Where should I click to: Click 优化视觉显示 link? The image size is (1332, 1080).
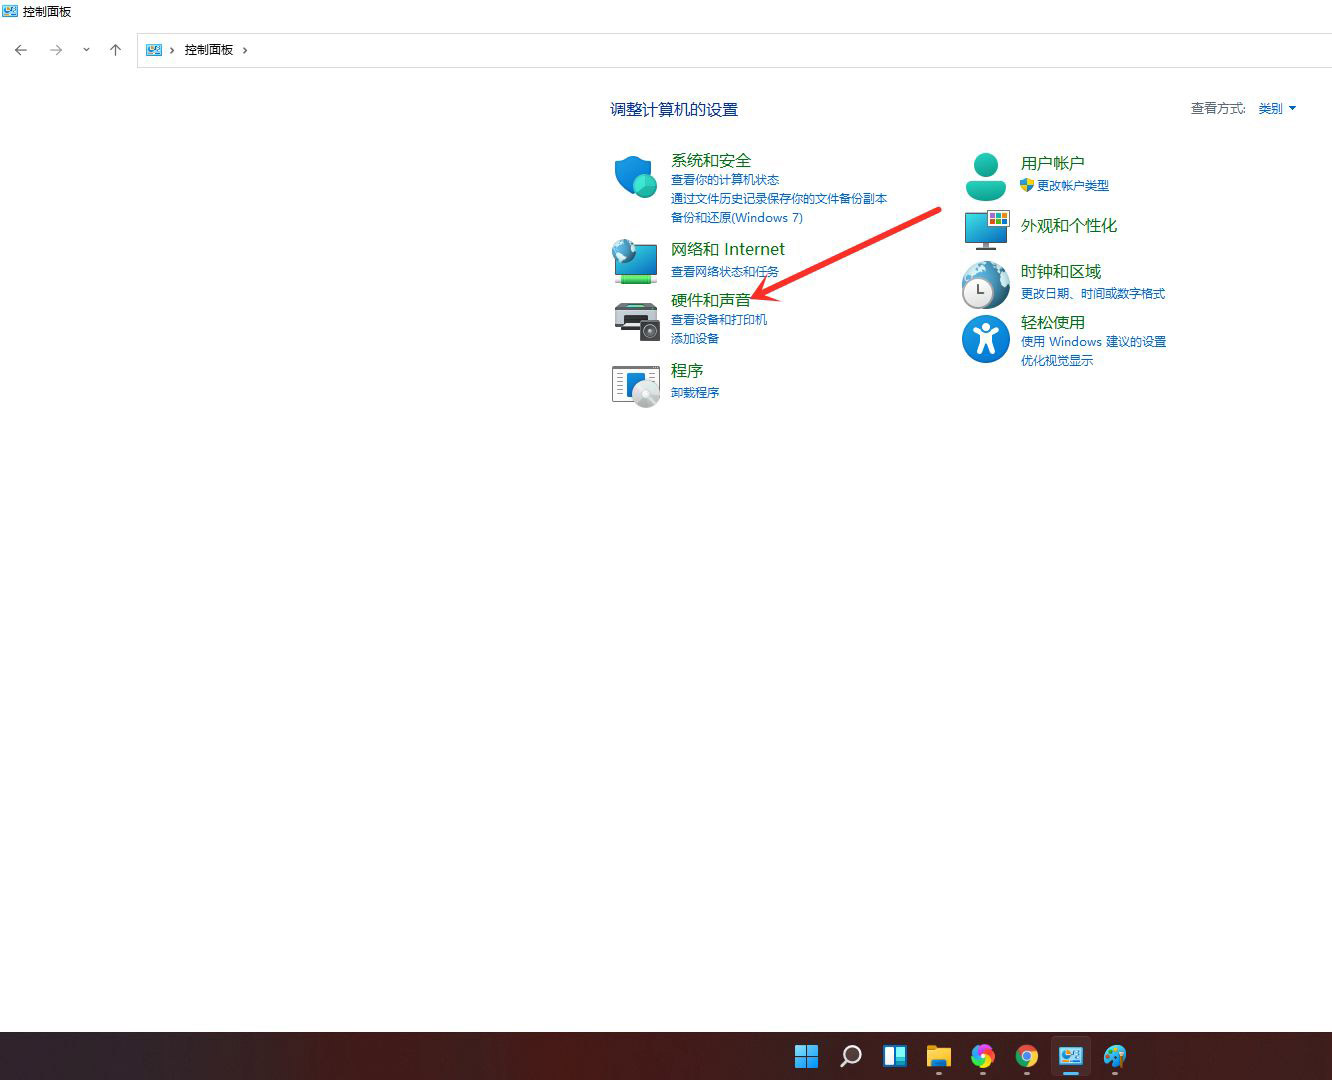click(x=1057, y=361)
